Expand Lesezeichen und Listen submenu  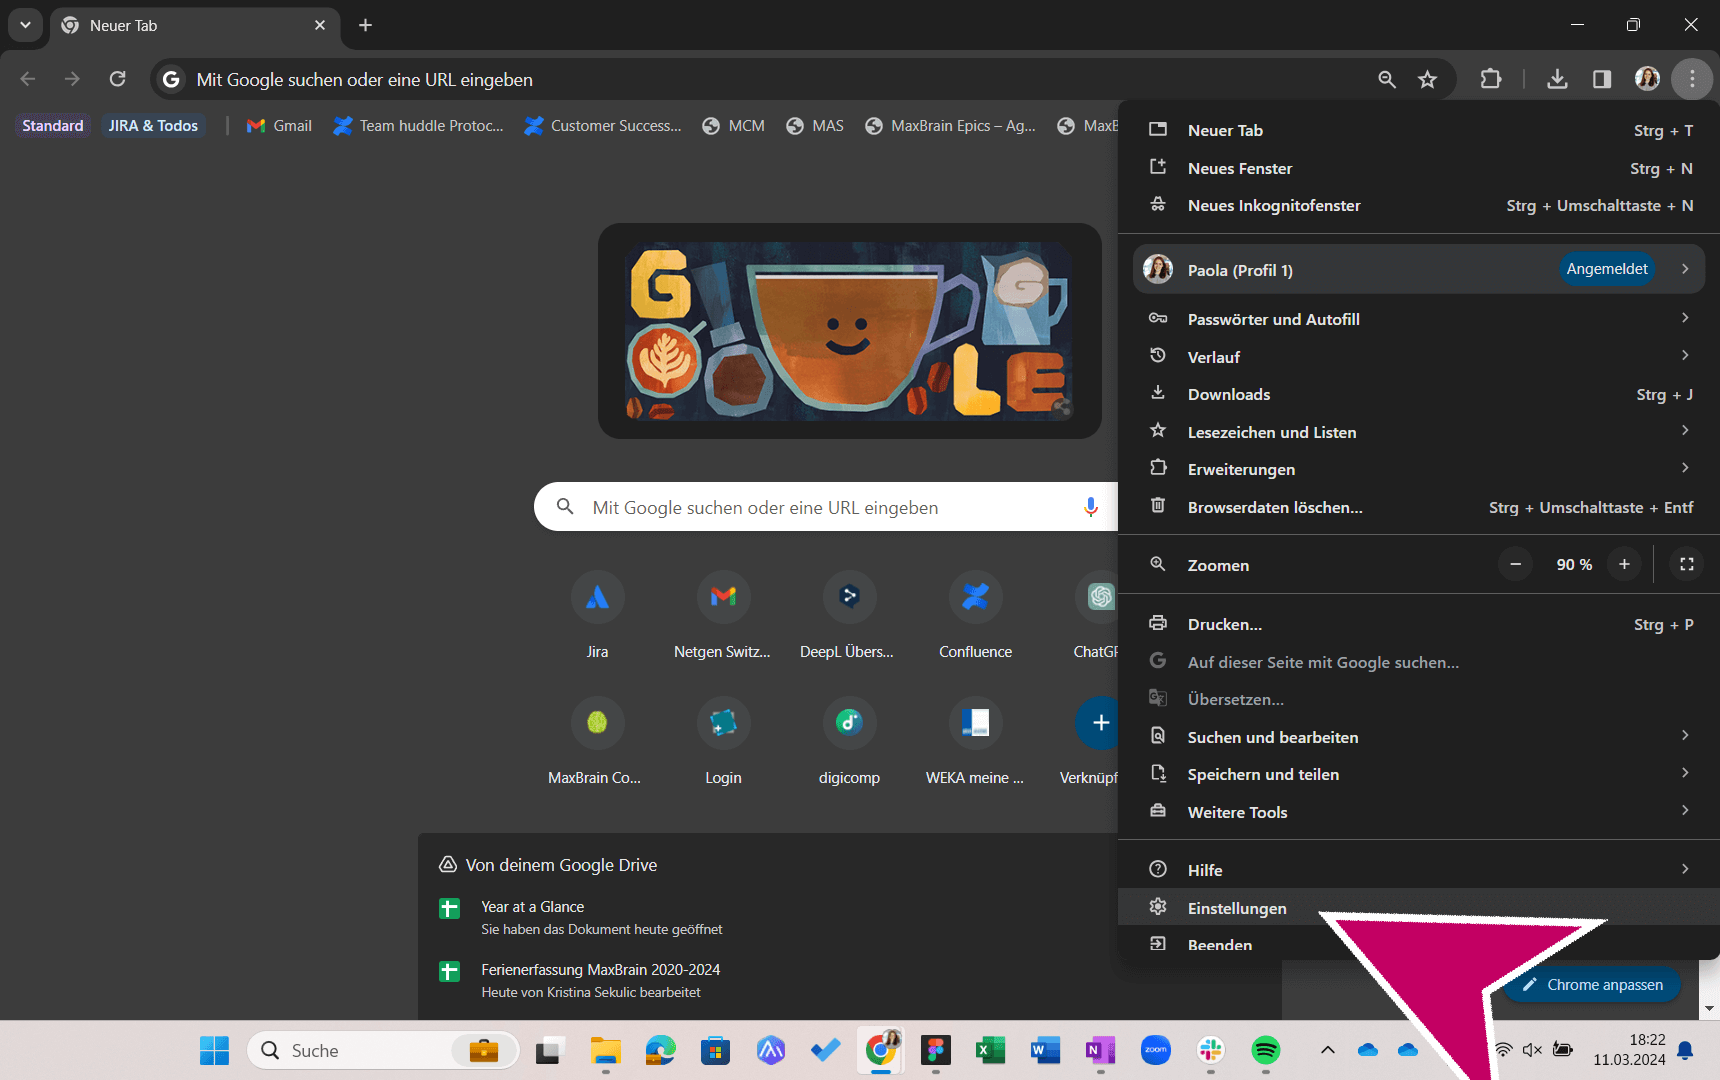pyautogui.click(x=1685, y=431)
